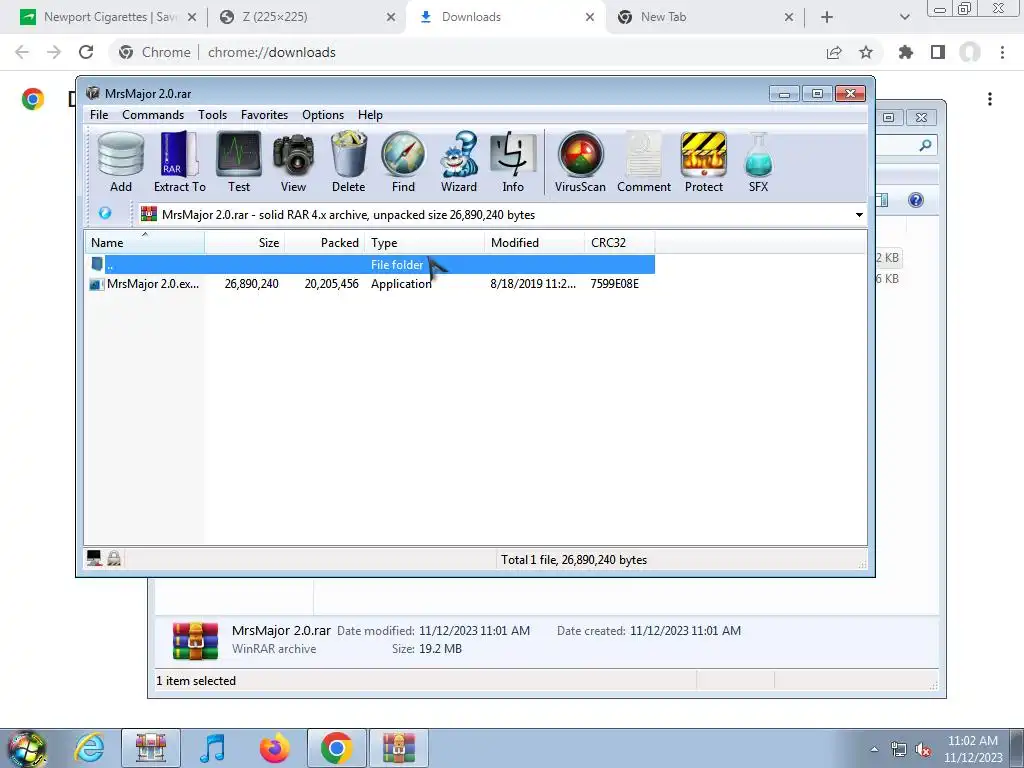Screen dimensions: 1024x768
Task: Click the Chrome taskbar button
Action: [336, 748]
